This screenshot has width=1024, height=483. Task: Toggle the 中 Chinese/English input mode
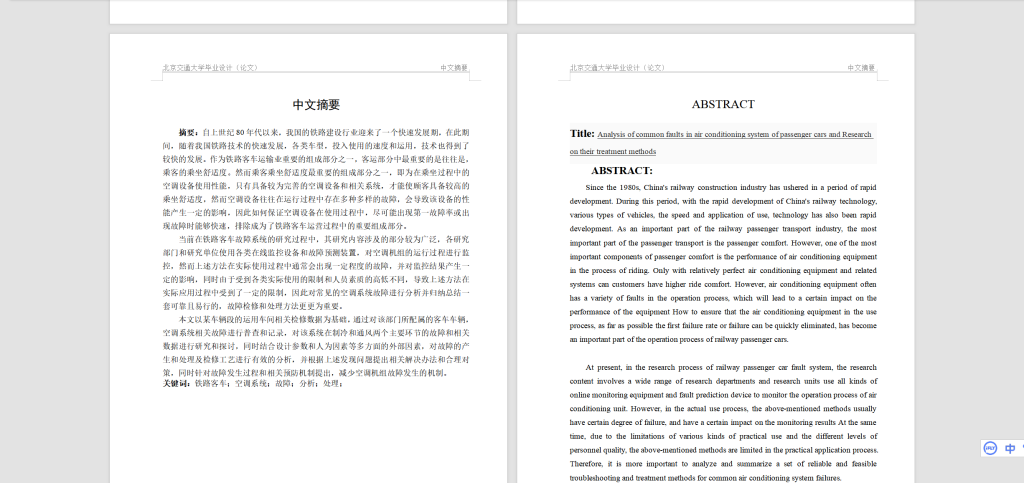pyautogui.click(x=1010, y=448)
